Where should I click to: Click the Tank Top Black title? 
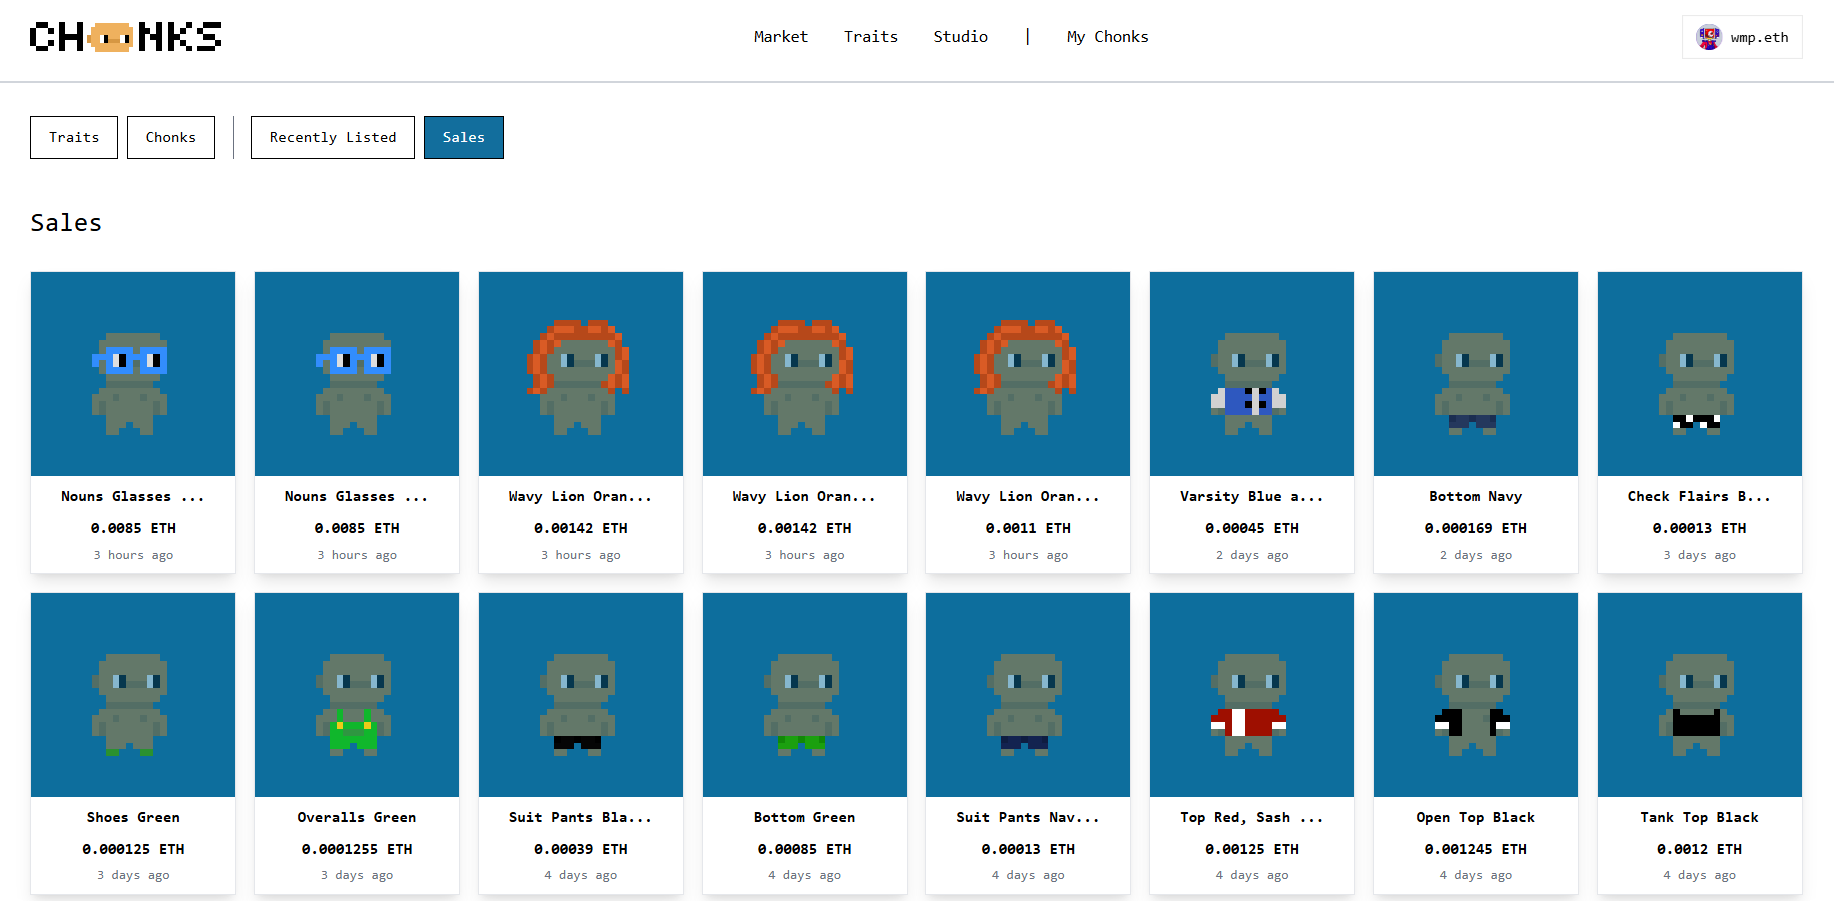click(1700, 818)
